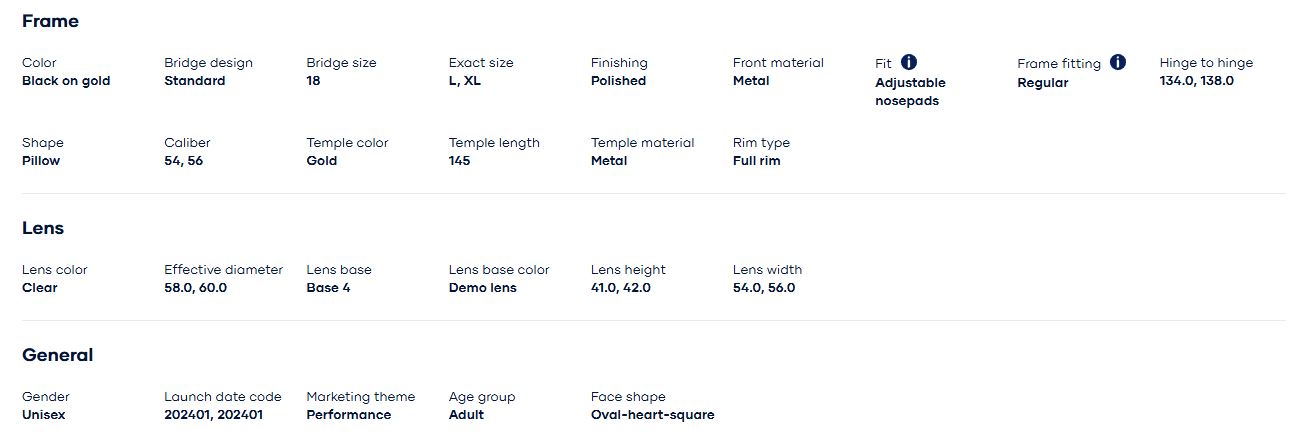Click the Effective diameter value
1295x442 pixels.
coord(195,288)
